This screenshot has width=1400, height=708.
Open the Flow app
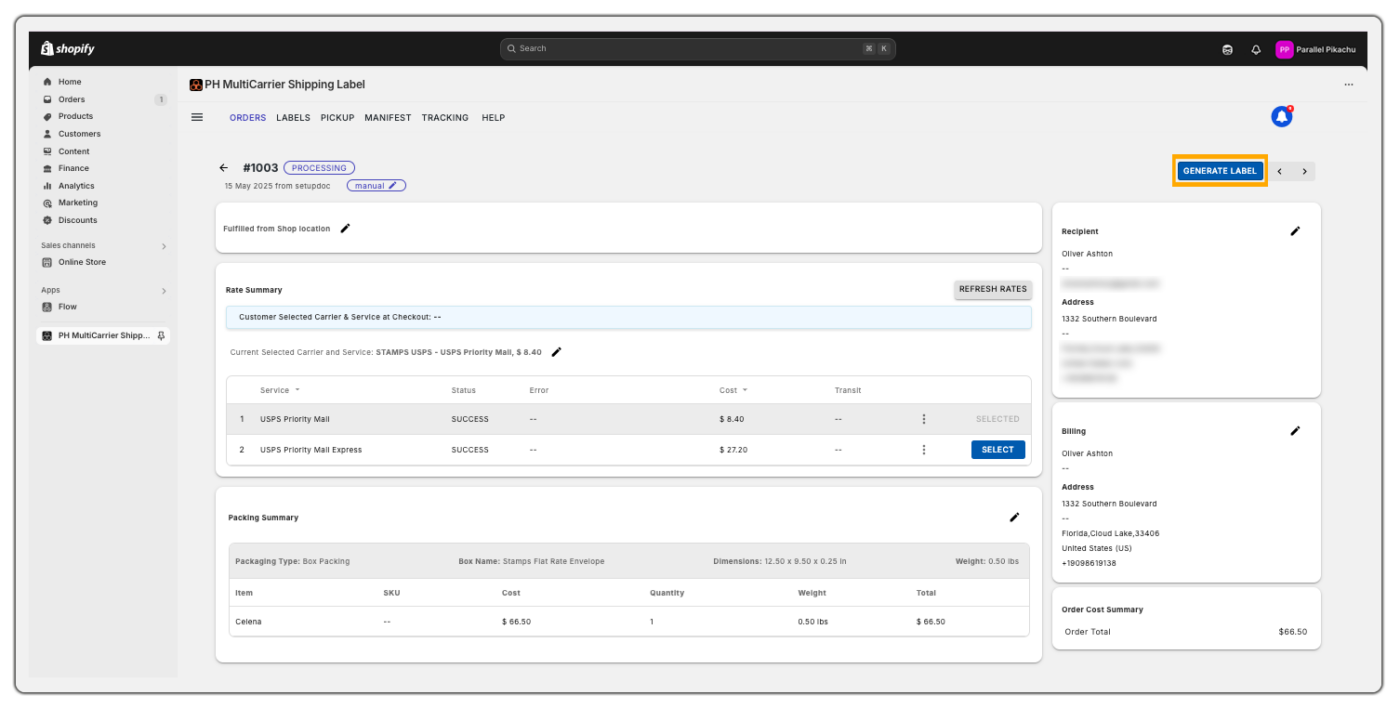[67, 307]
